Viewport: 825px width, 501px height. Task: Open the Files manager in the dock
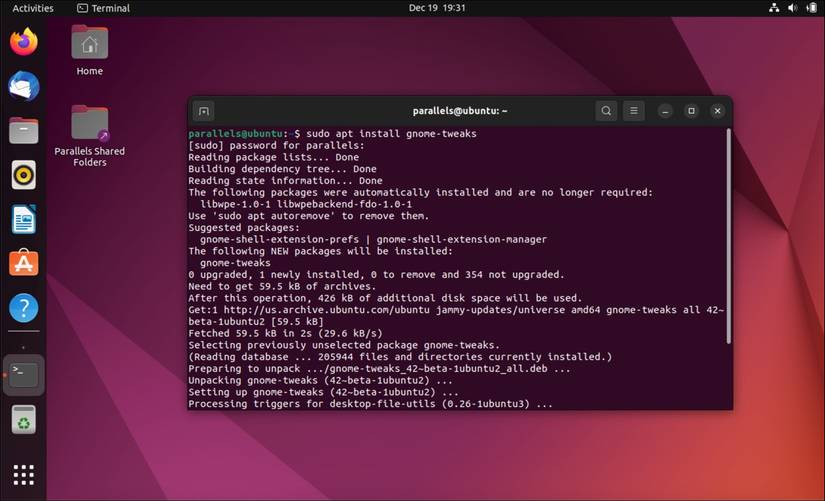coord(24,131)
